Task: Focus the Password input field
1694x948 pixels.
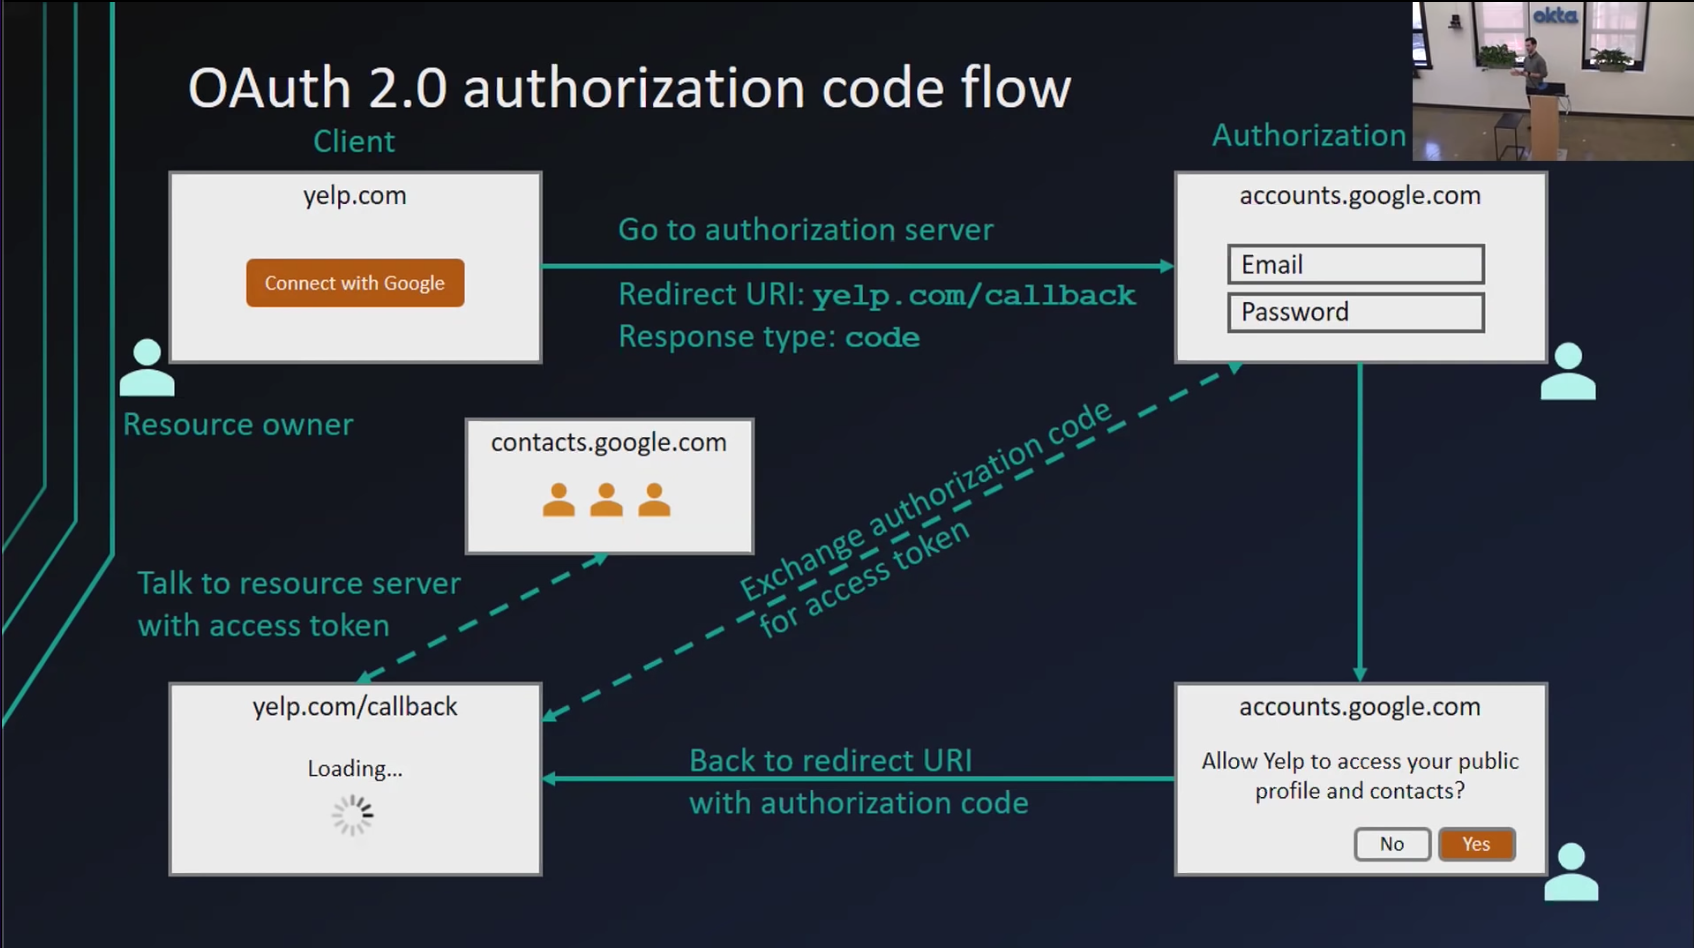Action: pos(1356,312)
